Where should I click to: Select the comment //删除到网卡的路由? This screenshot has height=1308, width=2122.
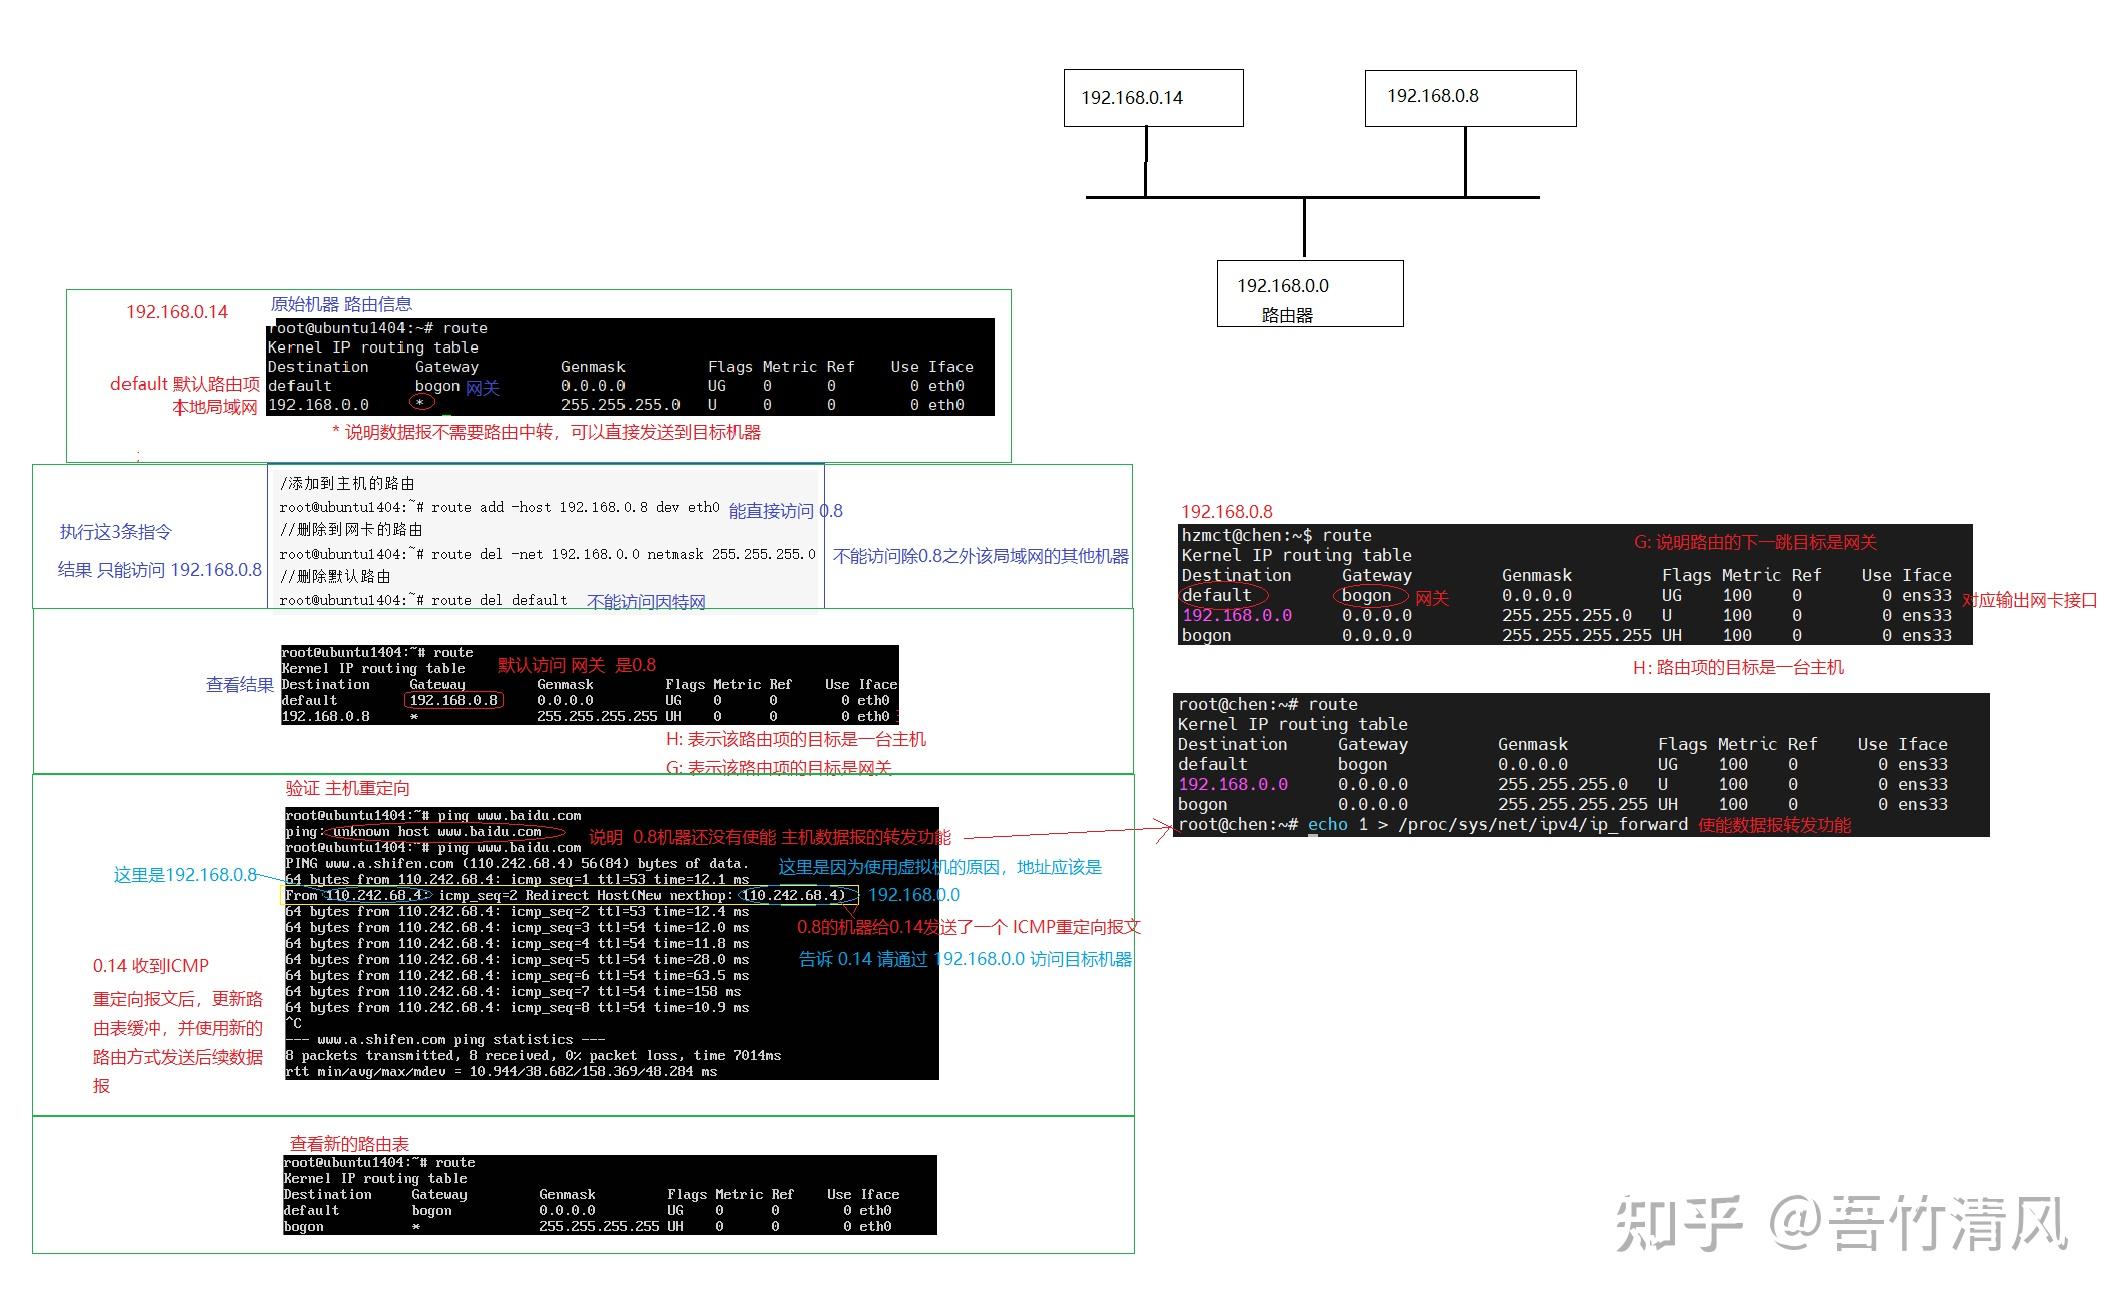[x=351, y=530]
